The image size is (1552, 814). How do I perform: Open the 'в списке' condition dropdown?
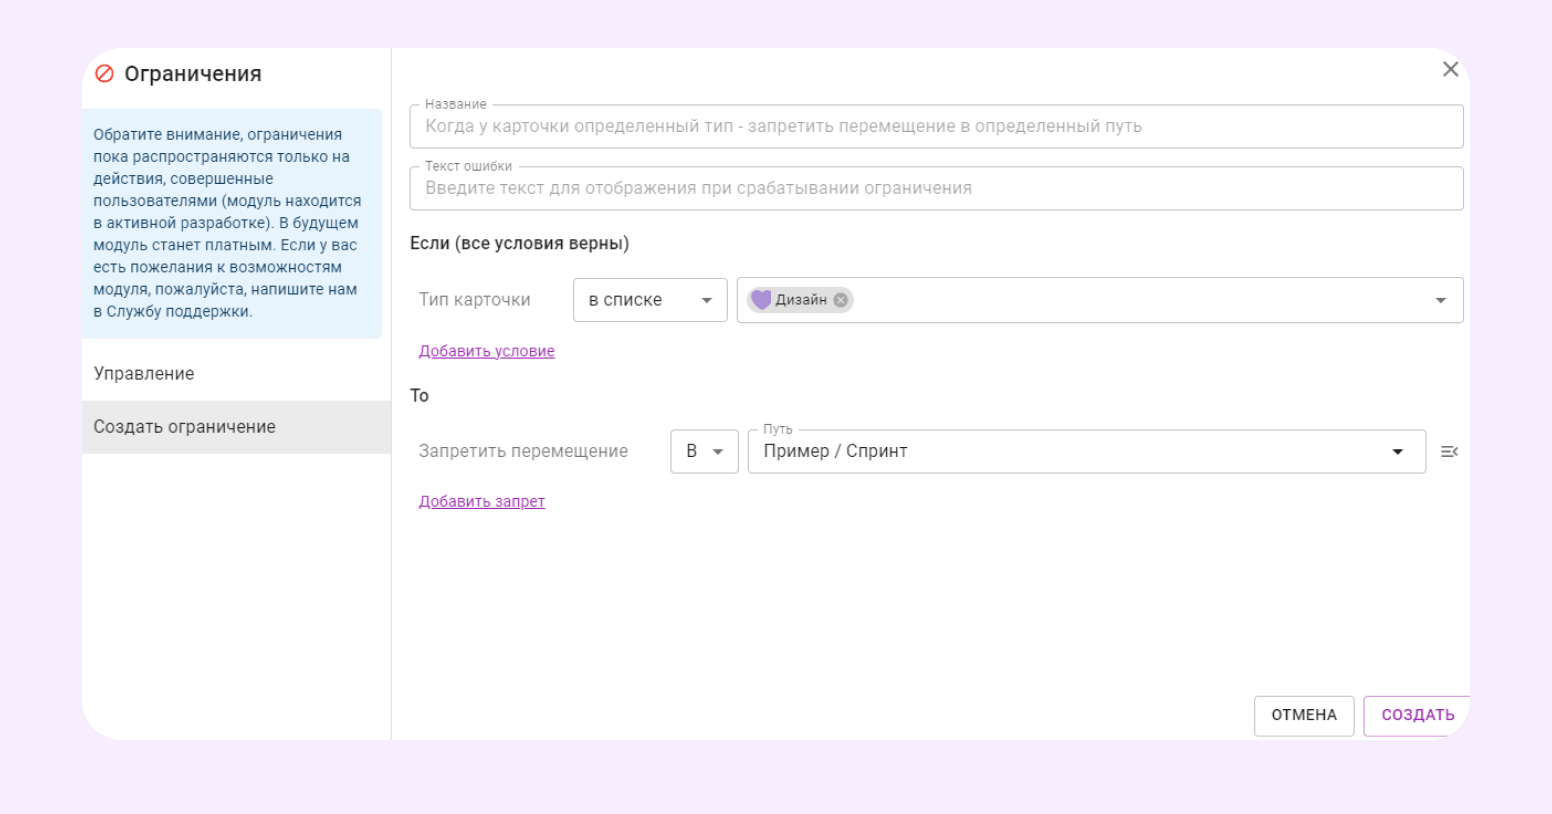pyautogui.click(x=650, y=300)
